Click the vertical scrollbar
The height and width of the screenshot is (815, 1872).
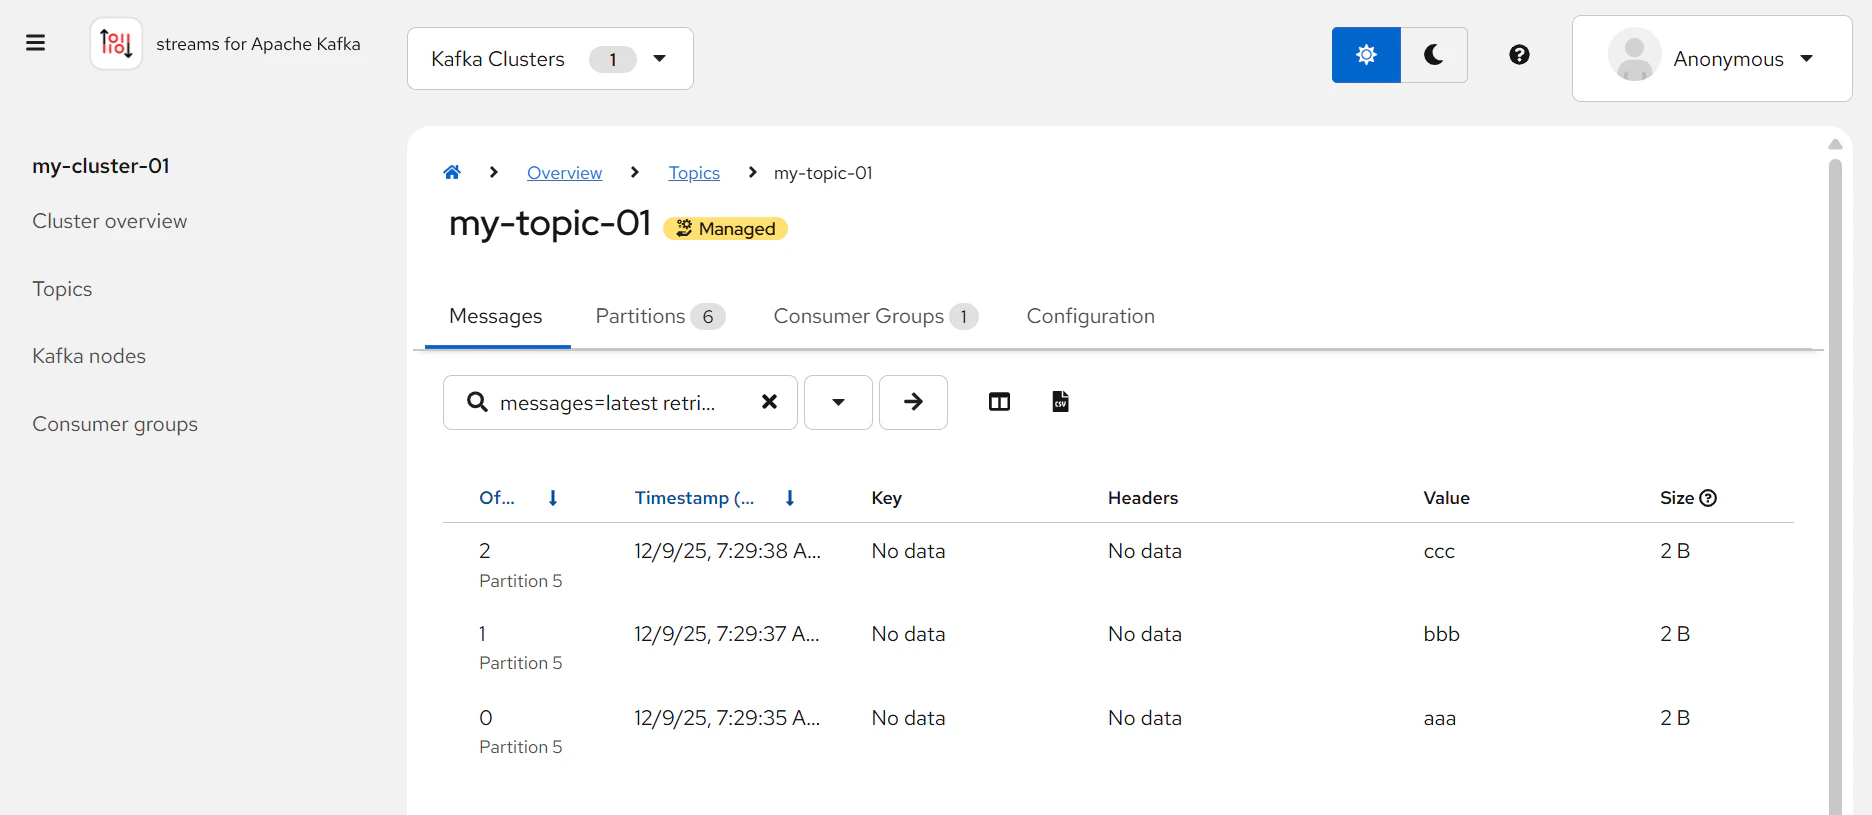[x=1835, y=485]
